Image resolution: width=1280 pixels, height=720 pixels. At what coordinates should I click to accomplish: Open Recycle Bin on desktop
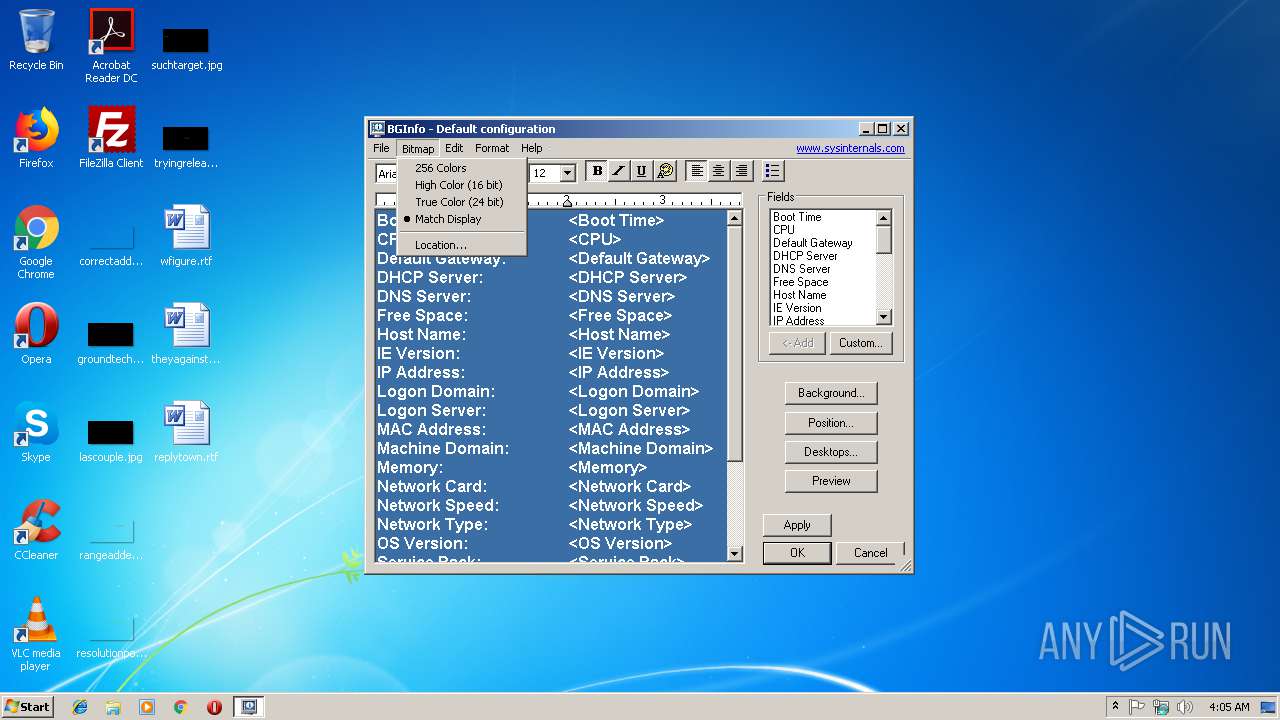click(x=36, y=40)
